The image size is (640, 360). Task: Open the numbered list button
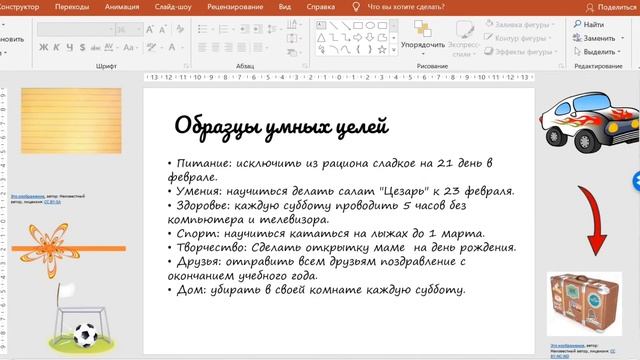coord(224,29)
